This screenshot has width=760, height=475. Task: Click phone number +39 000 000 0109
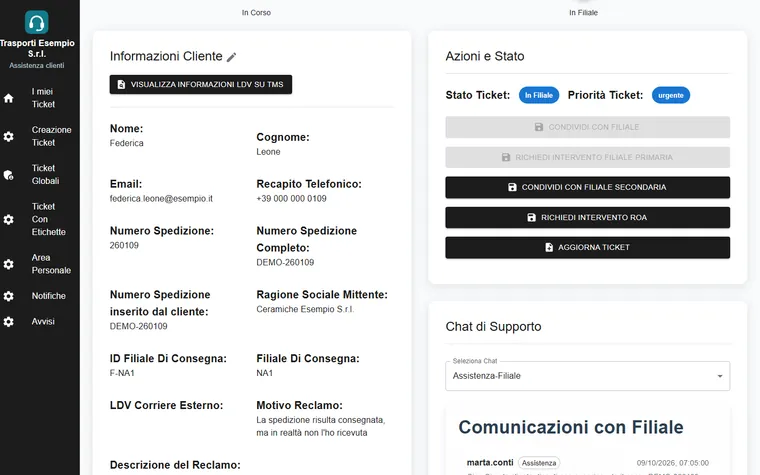point(291,199)
